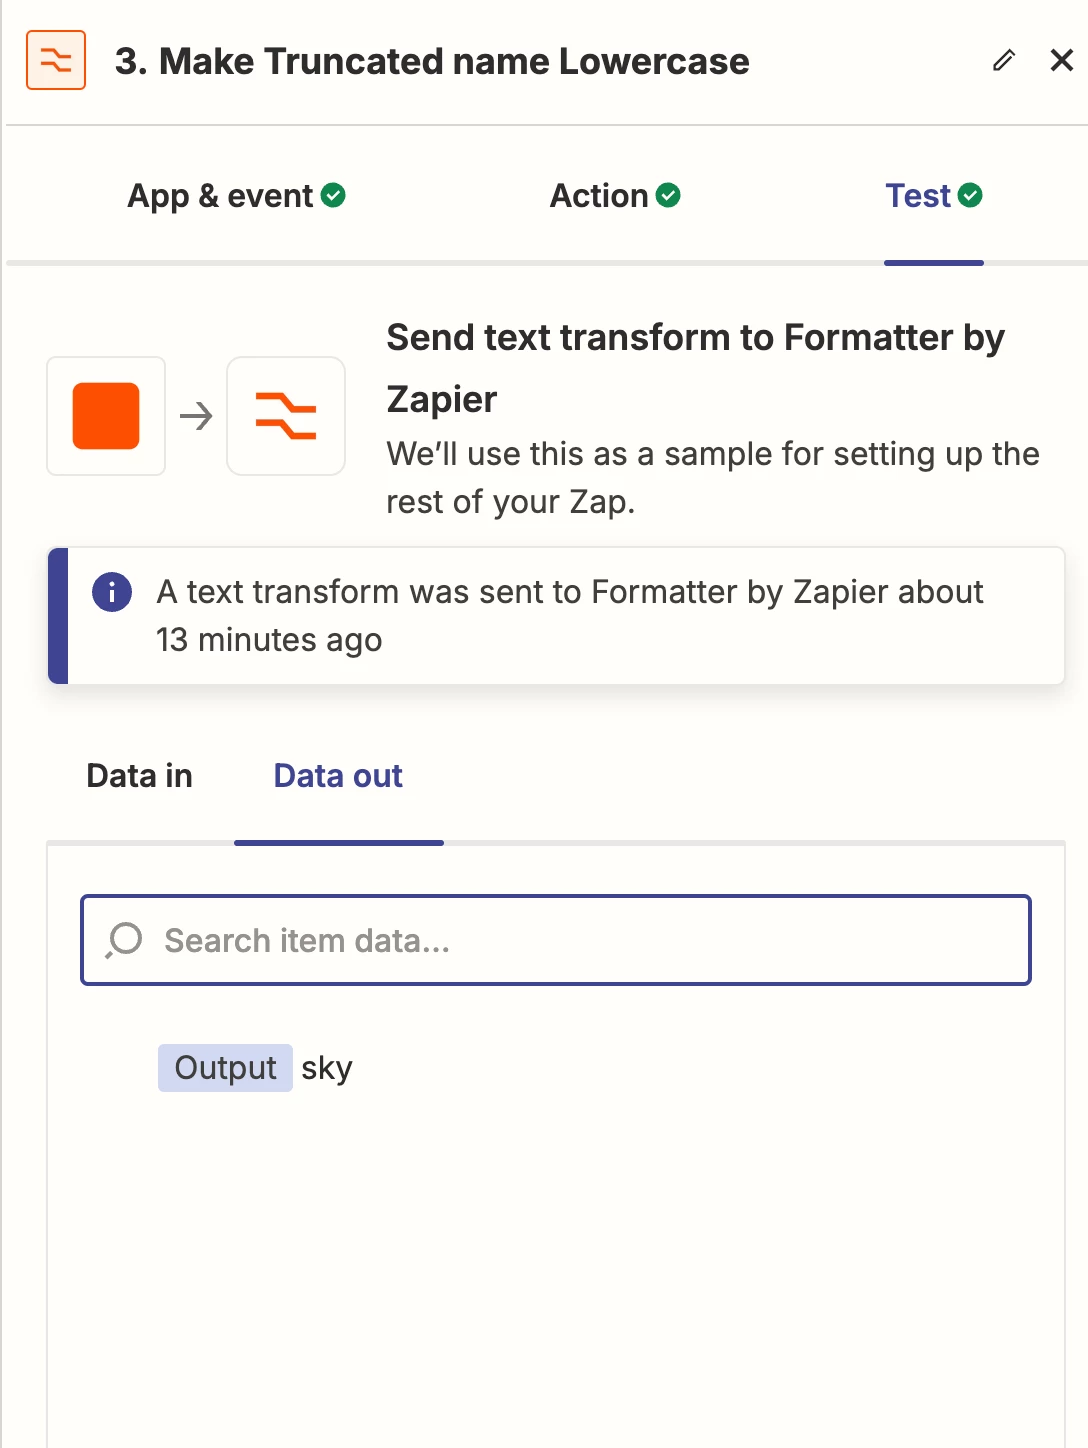Click the step title Make Truncated name Lowercase
This screenshot has height=1448, width=1088.
[432, 61]
